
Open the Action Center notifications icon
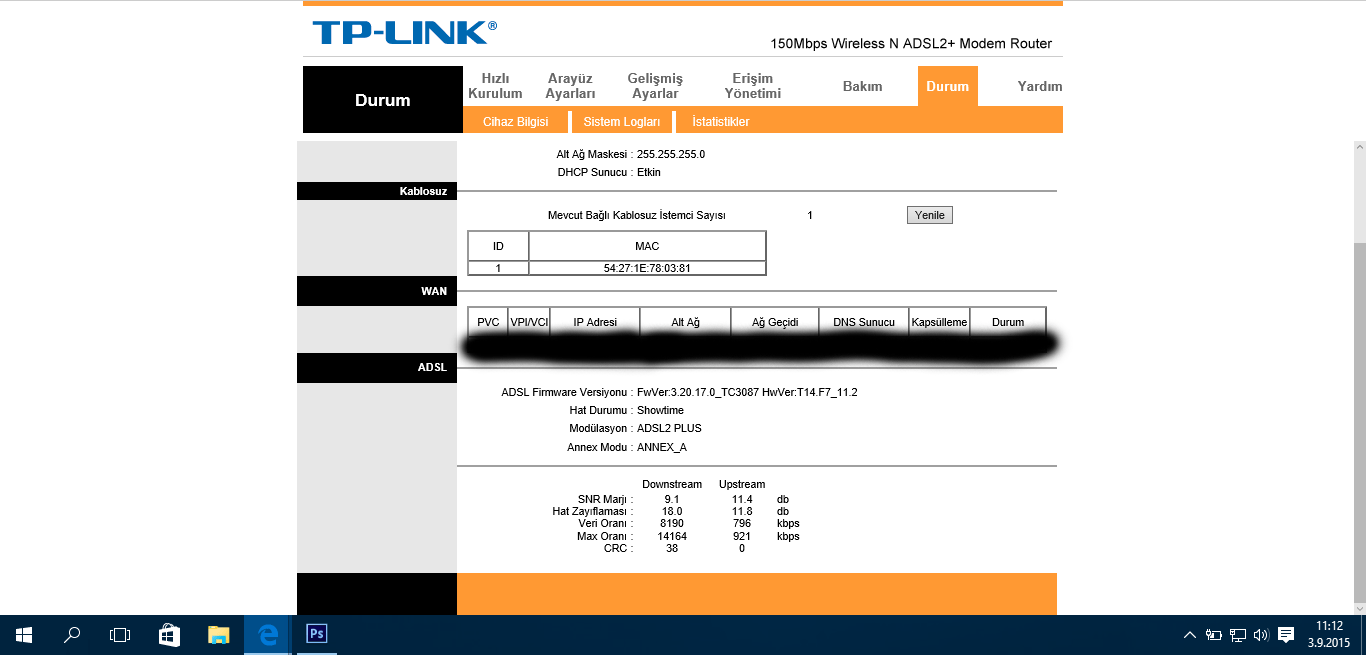click(x=1286, y=635)
